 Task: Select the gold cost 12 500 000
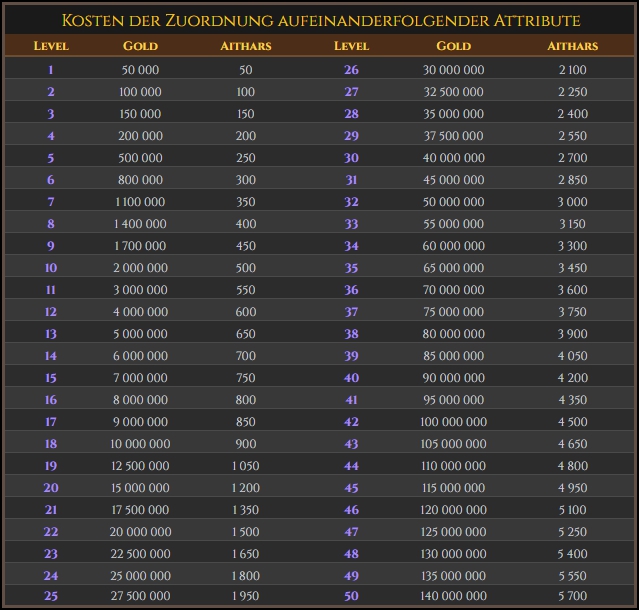[140, 466]
